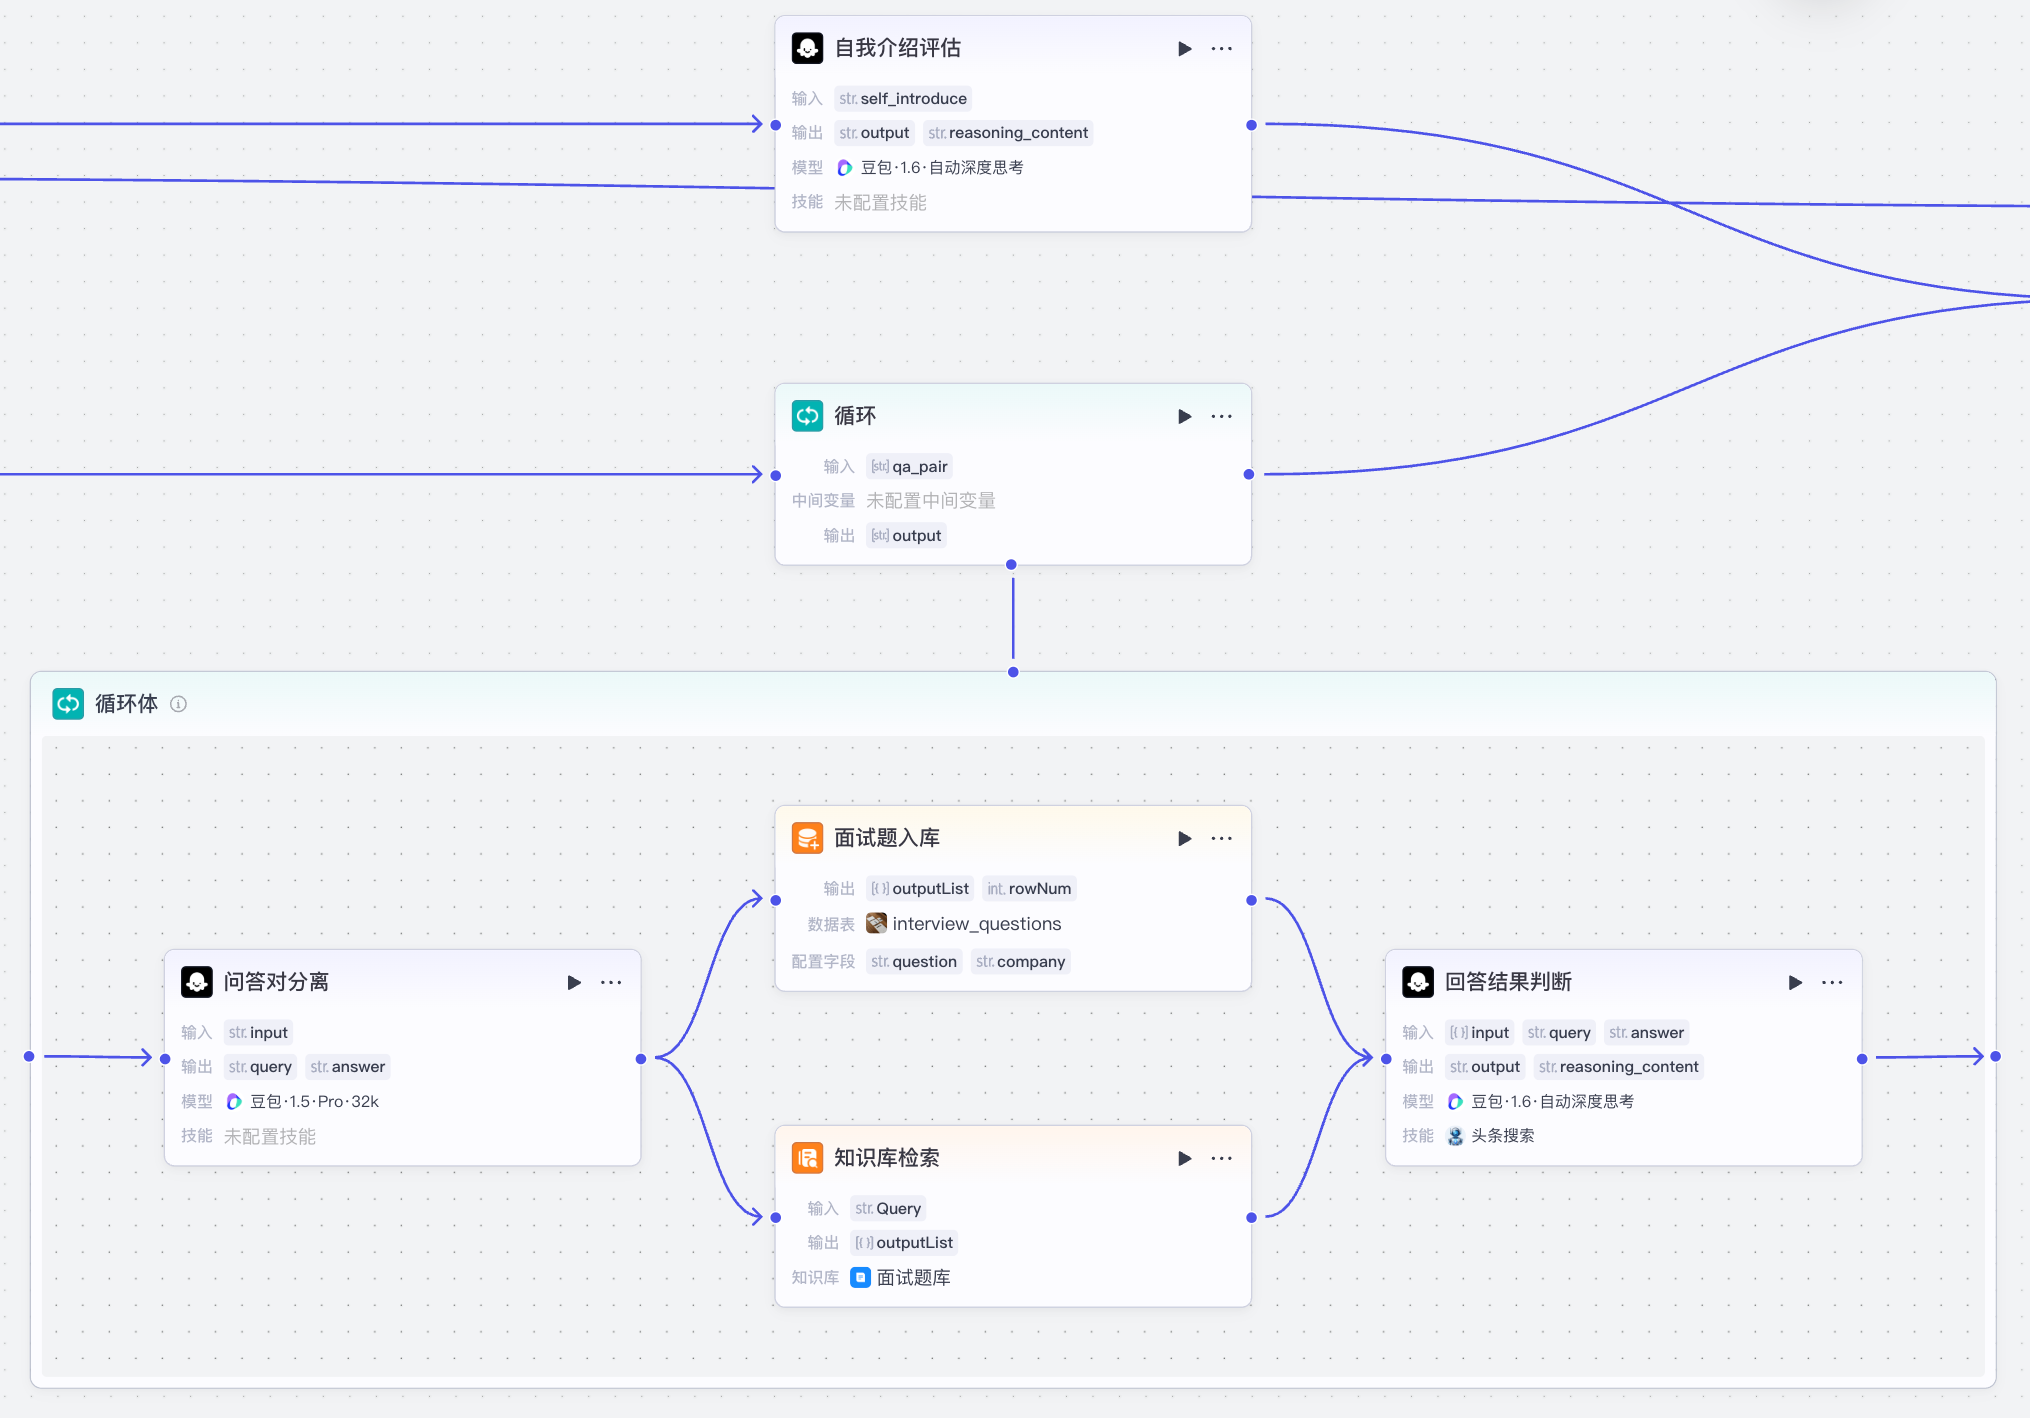Run the 回答结果判断 node
The width and height of the screenshot is (2030, 1418).
click(x=1795, y=982)
